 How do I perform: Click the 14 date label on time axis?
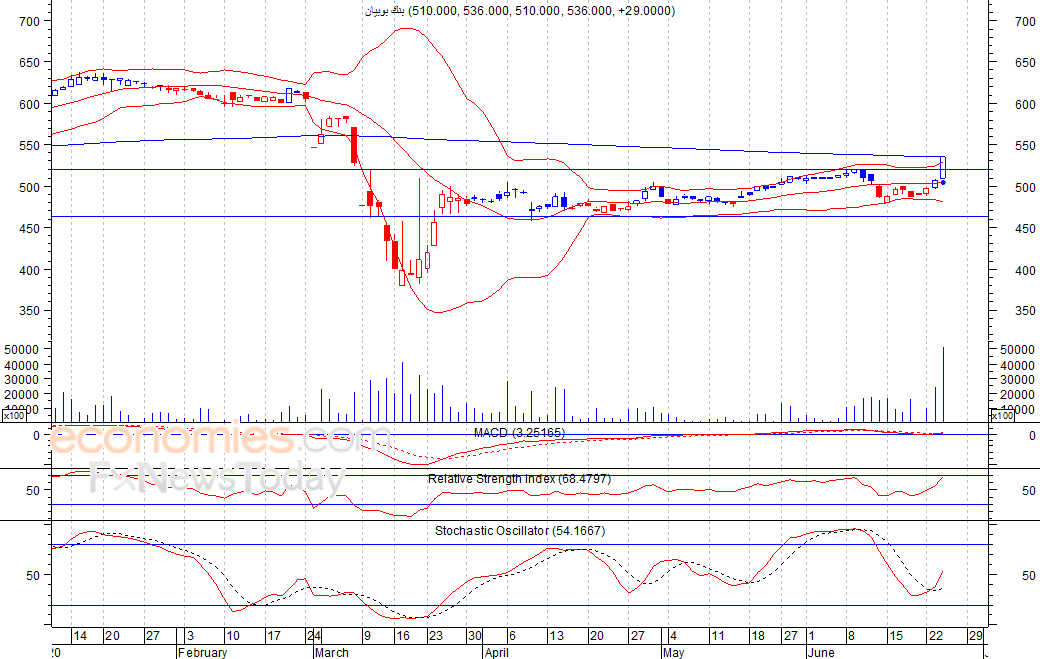[80, 636]
